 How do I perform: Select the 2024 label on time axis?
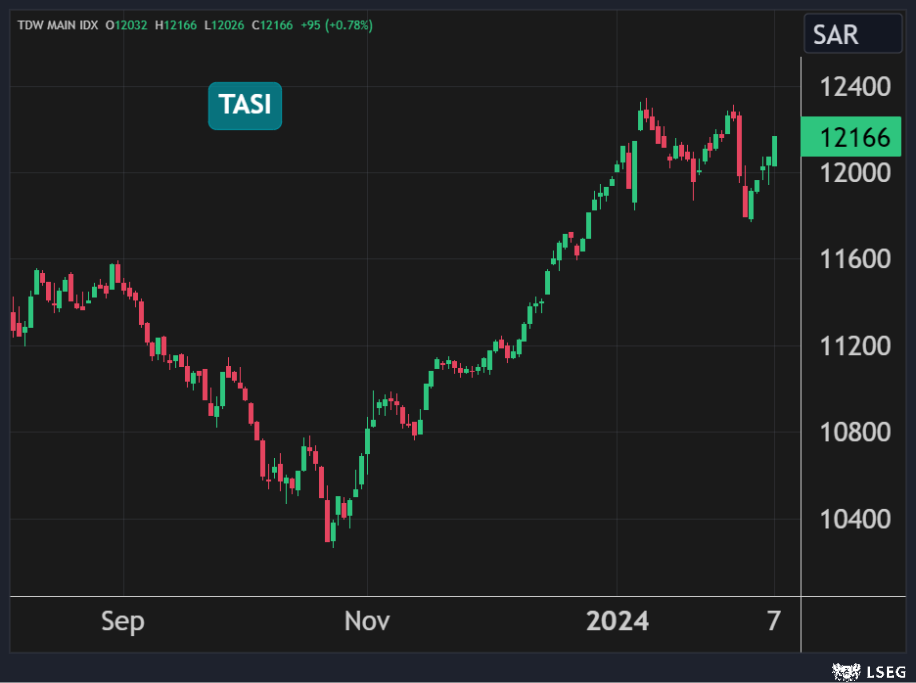tap(617, 622)
